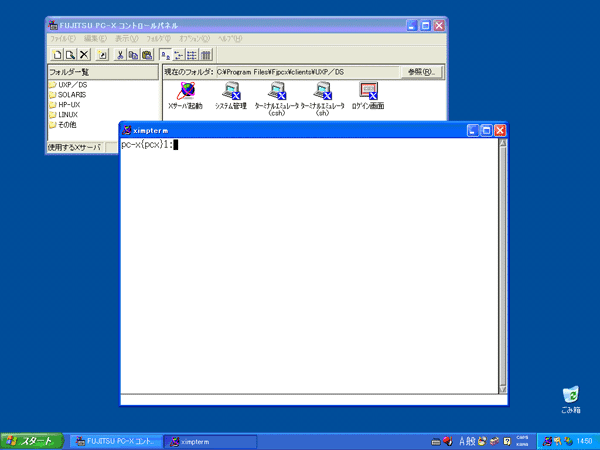600x450 pixels.
Task: Close the ximpterm window
Action: coord(500,130)
